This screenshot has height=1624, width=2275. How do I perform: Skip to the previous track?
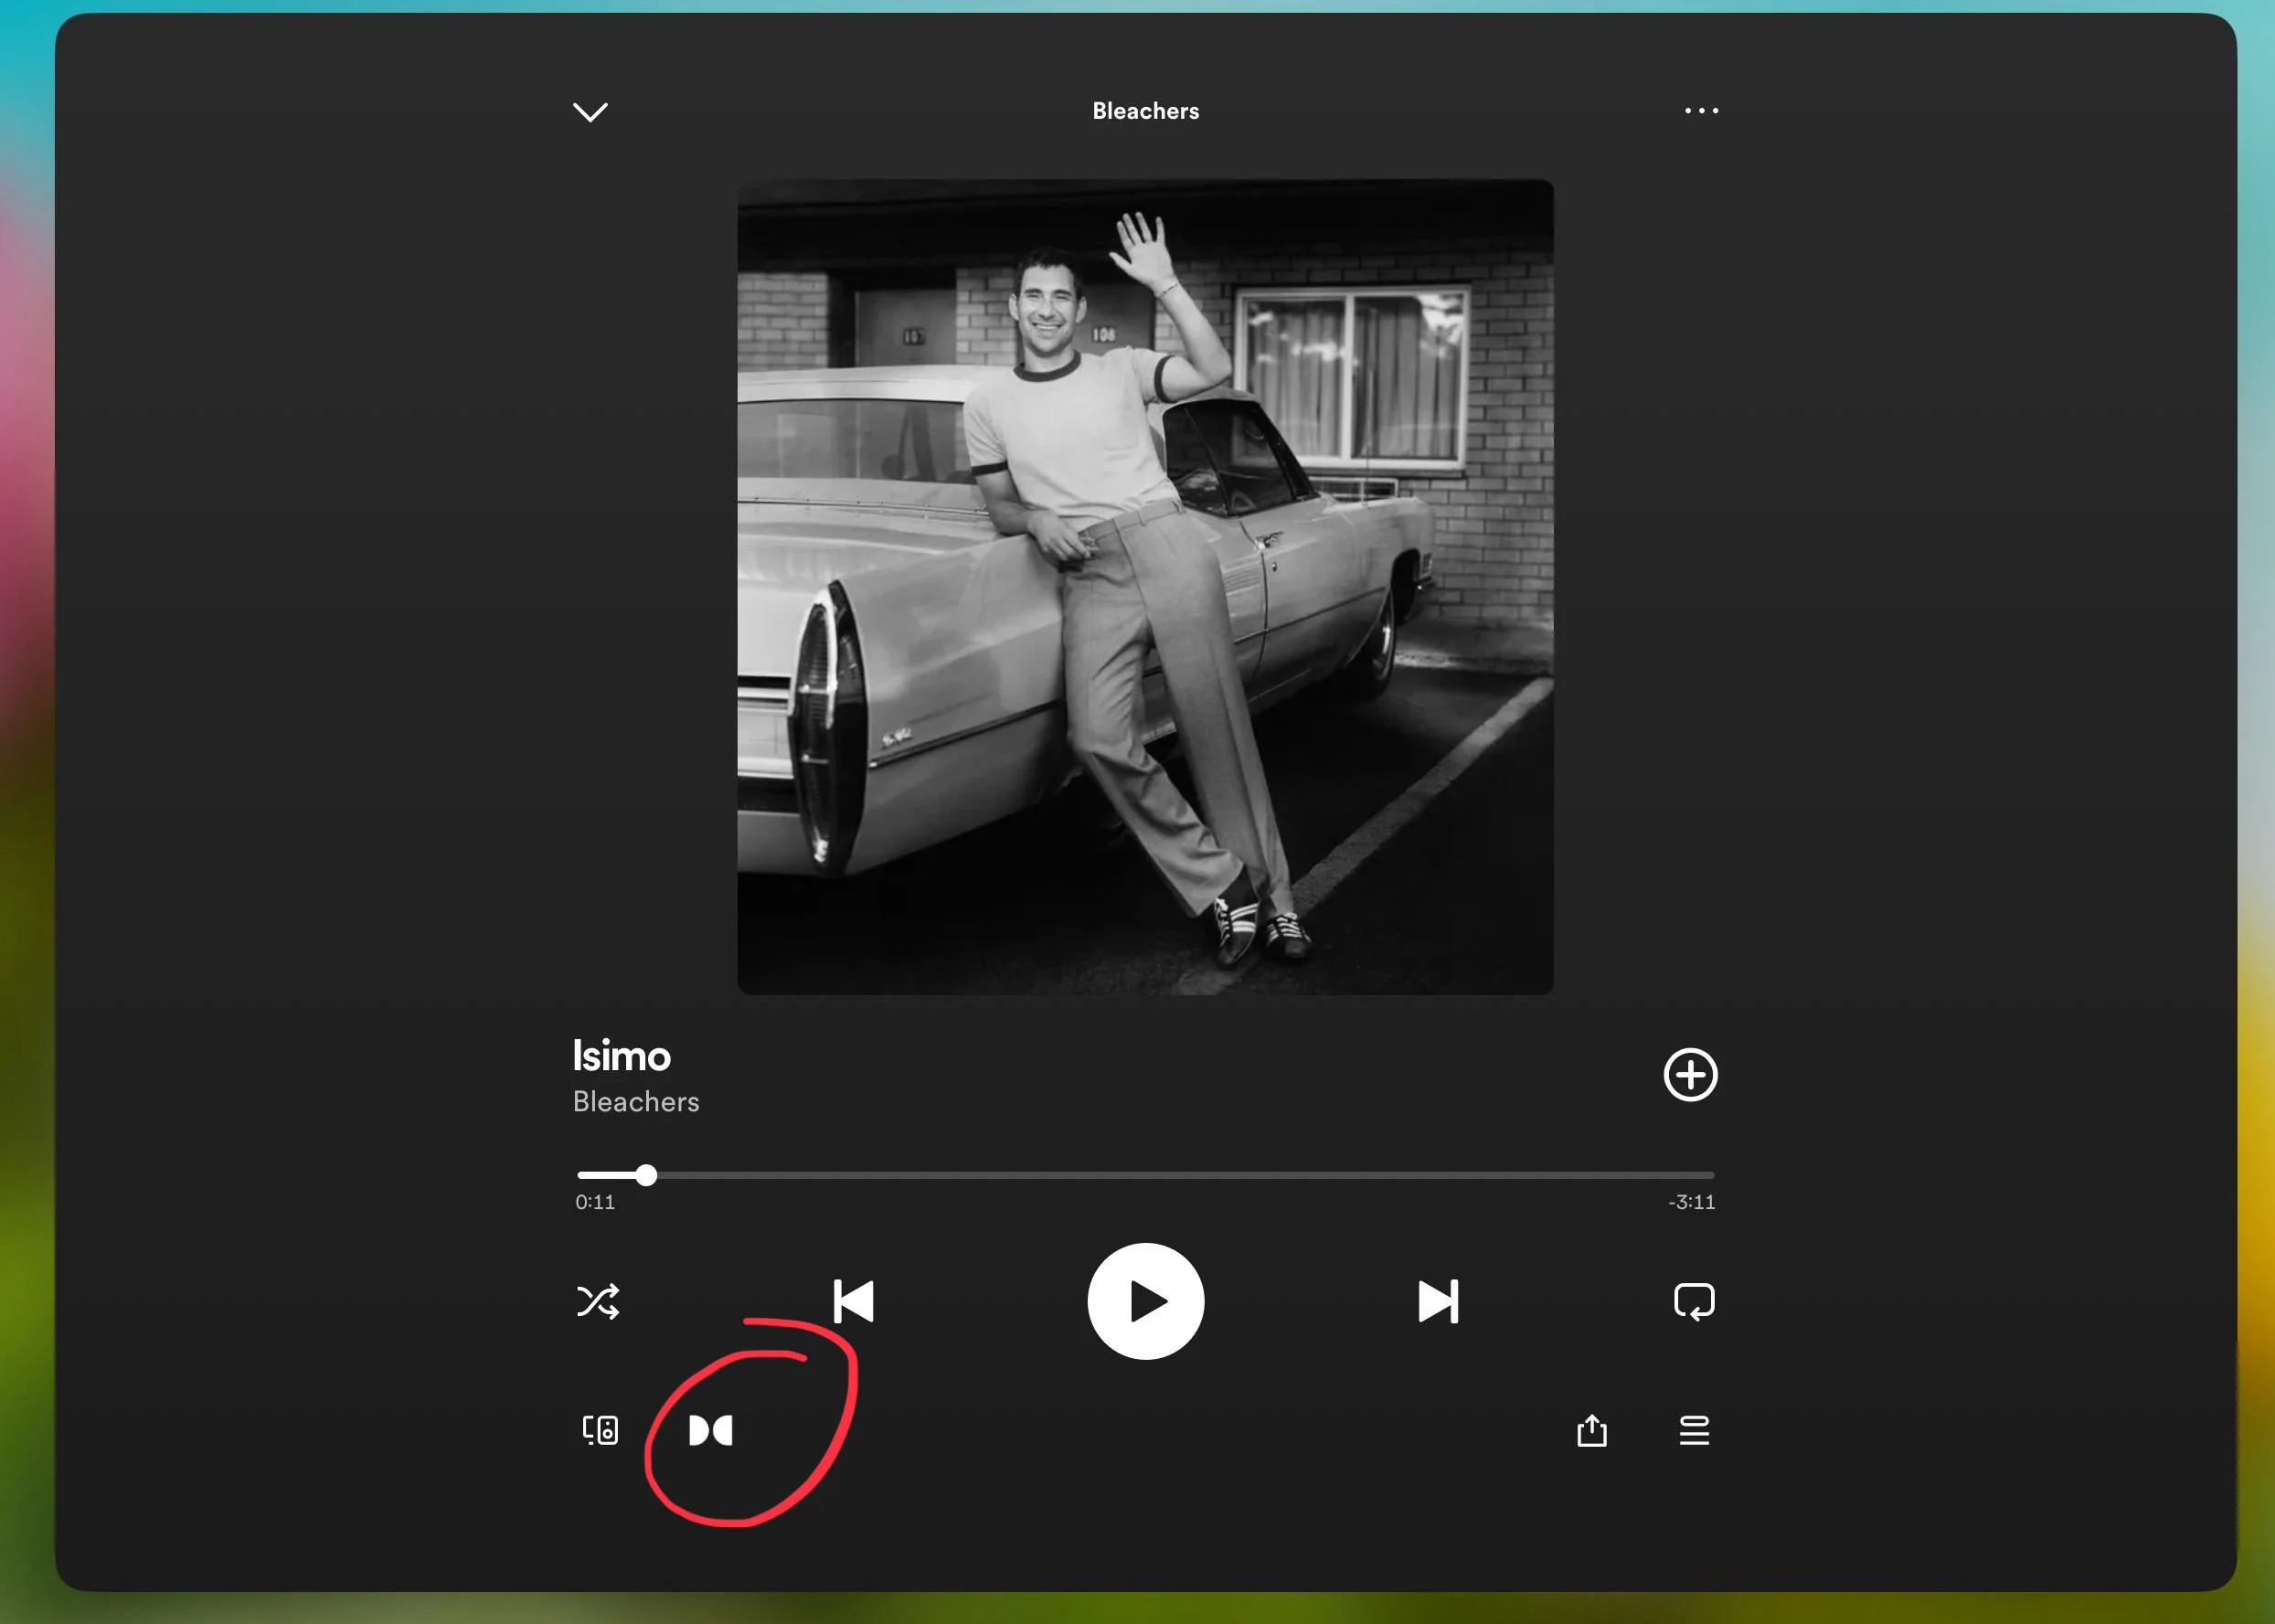coord(853,1301)
